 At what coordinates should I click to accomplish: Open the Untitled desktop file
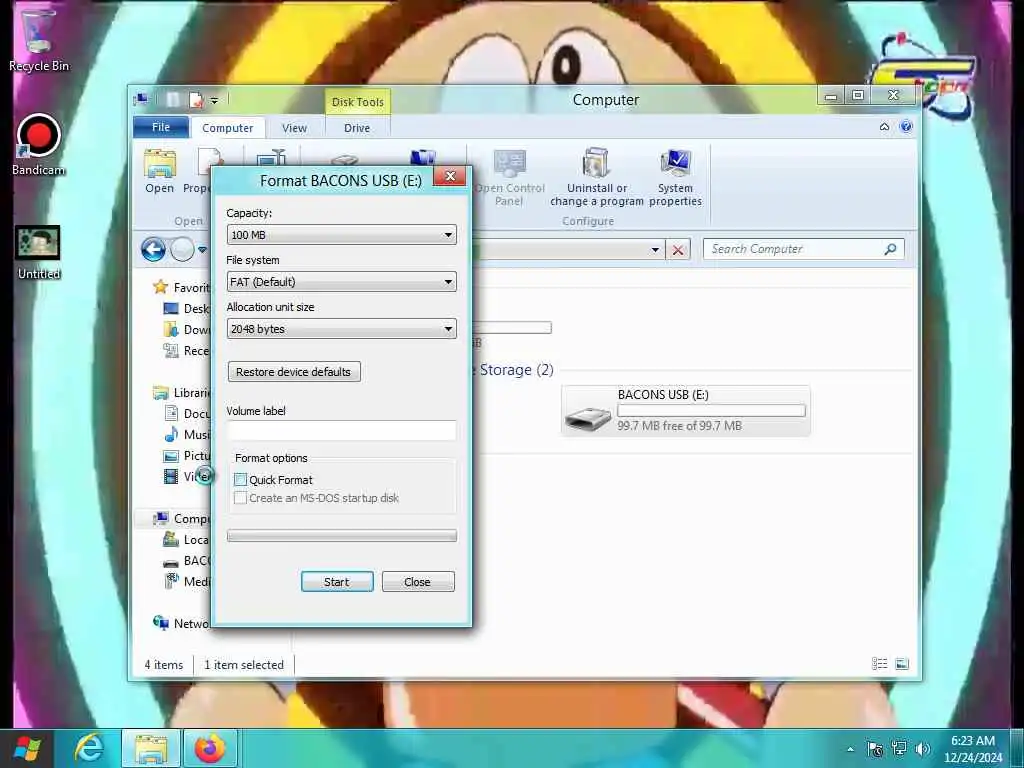pos(38,253)
